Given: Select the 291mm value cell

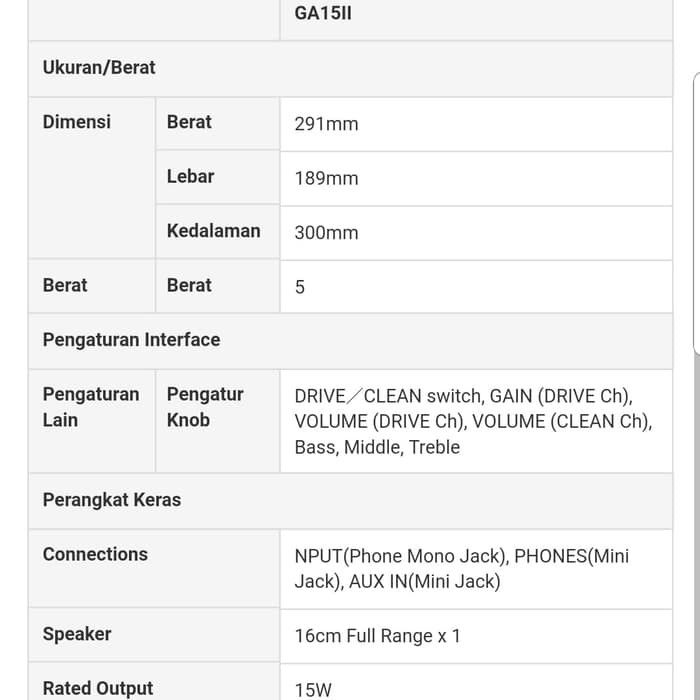Looking at the screenshot, I should pyautogui.click(x=326, y=124).
